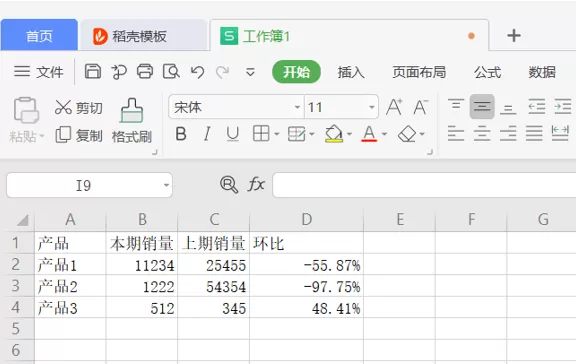Click the fx insert function icon
576x364 pixels.
256,184
